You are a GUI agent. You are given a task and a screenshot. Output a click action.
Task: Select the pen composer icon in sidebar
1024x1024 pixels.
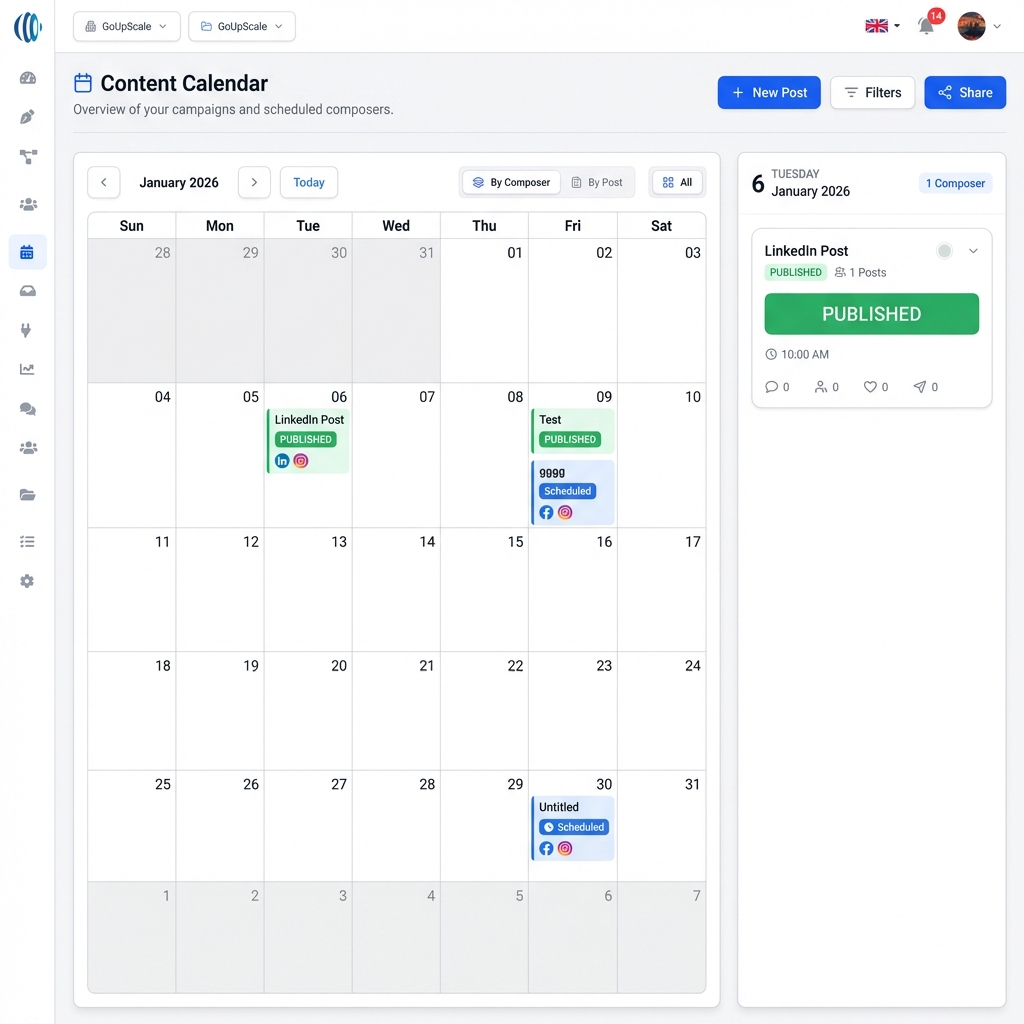(27, 116)
